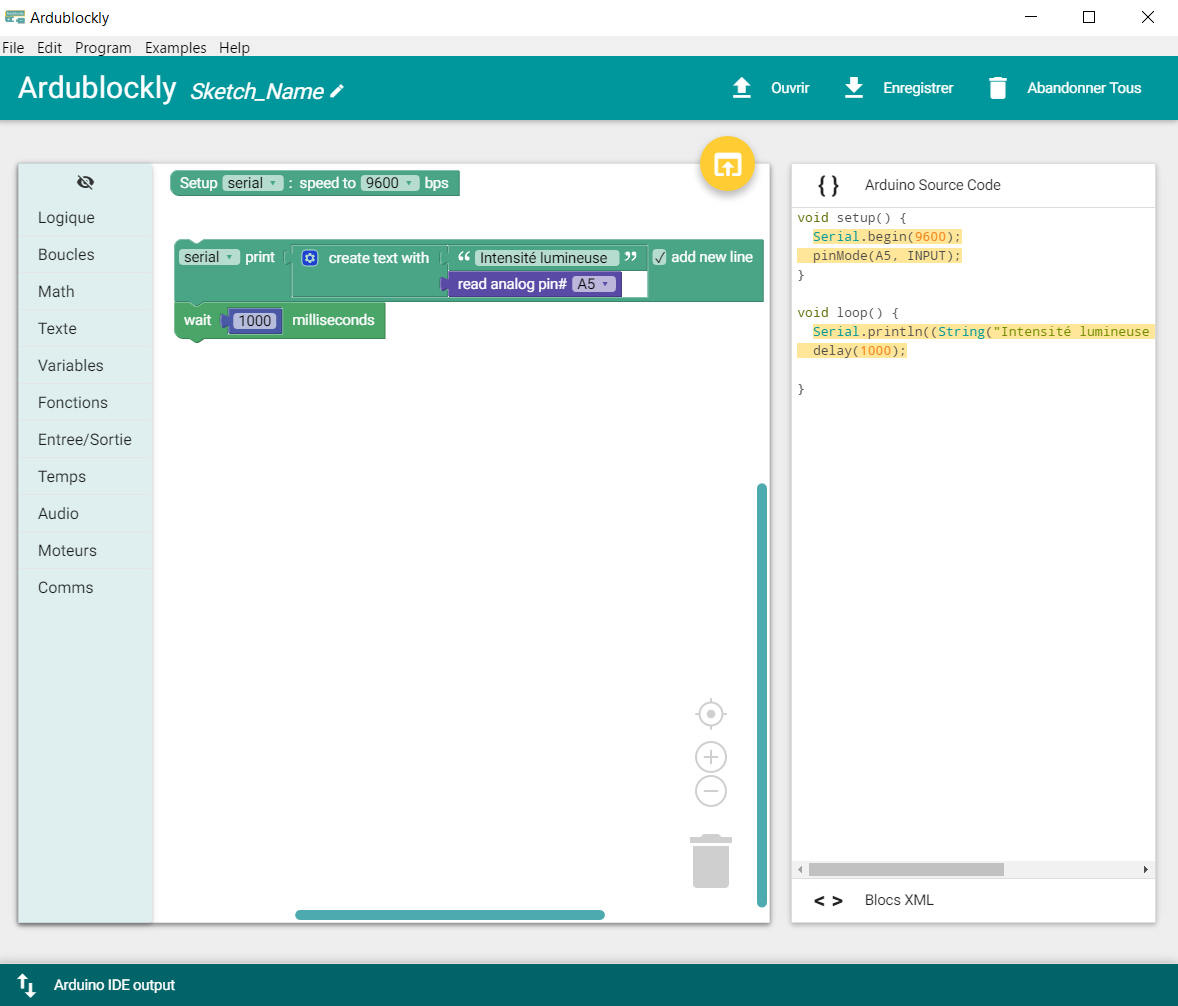Select the Entree/Sortie toolbox category

[x=85, y=439]
